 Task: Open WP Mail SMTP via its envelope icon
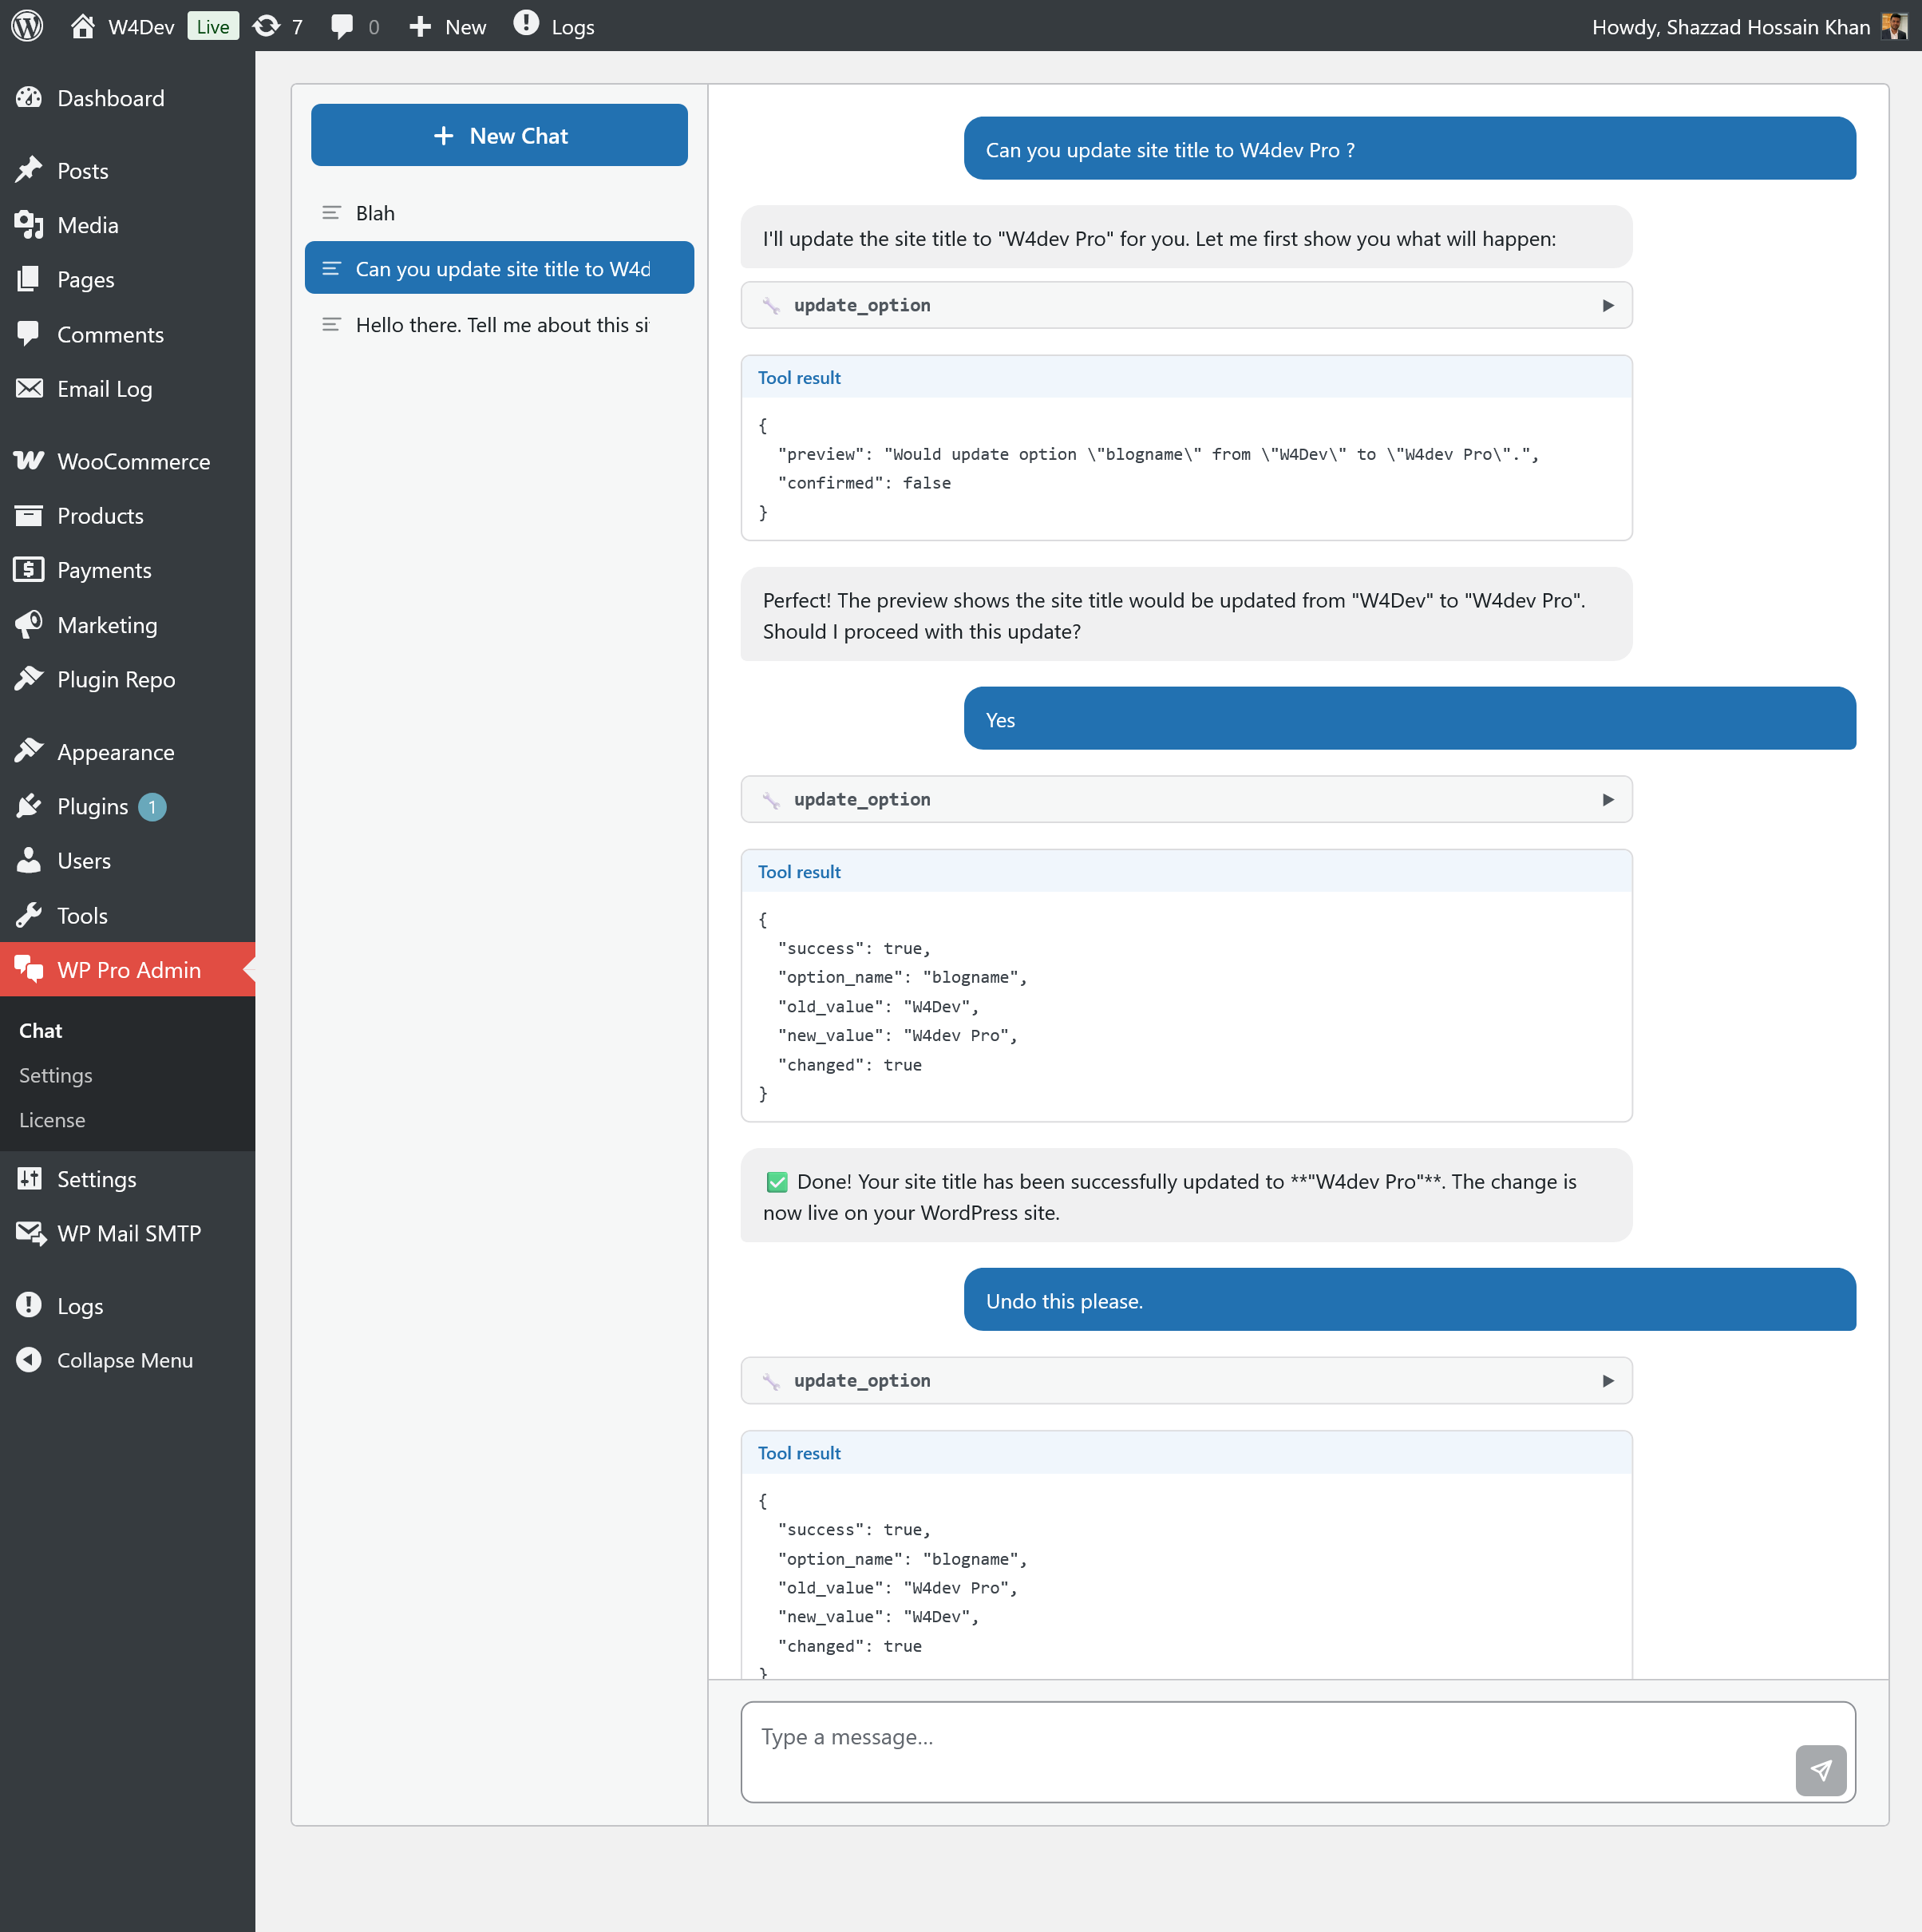click(x=30, y=1233)
